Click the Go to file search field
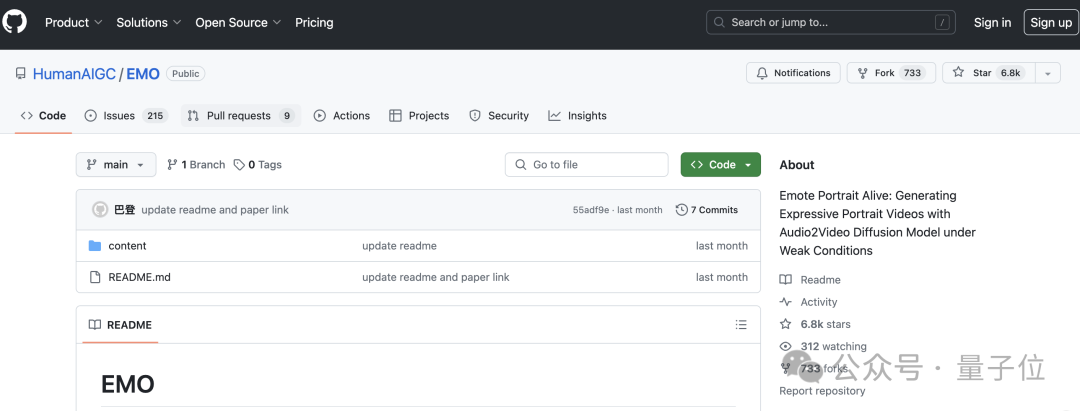Image resolution: width=1080 pixels, height=411 pixels. (587, 165)
